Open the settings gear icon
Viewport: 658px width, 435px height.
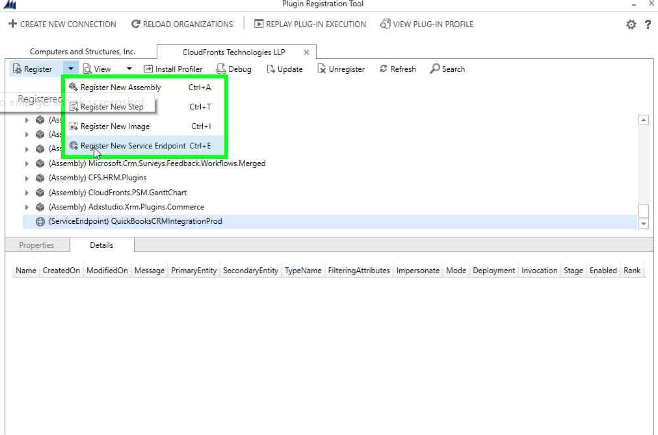[x=631, y=25]
